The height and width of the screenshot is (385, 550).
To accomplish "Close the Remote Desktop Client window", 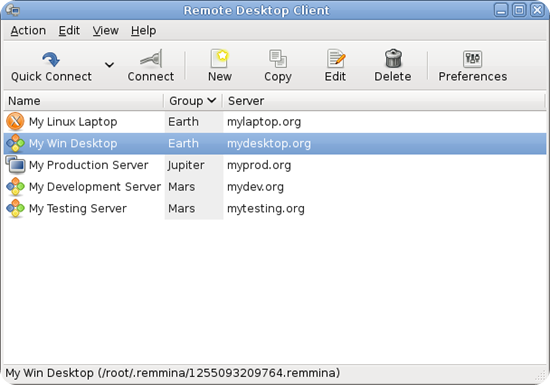I will pyautogui.click(x=537, y=10).
